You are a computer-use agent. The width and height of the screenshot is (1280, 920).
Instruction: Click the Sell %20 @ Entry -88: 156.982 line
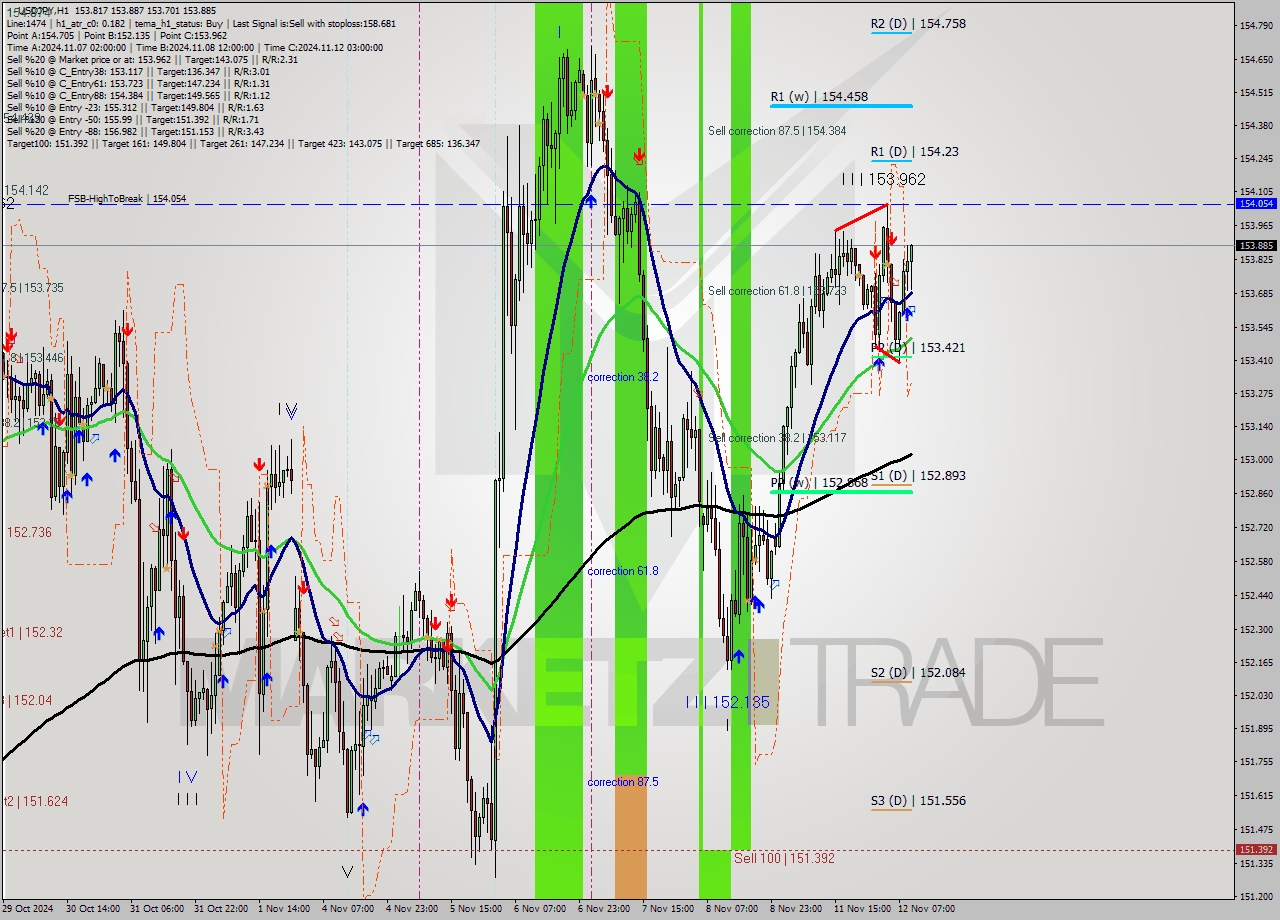[135, 131]
